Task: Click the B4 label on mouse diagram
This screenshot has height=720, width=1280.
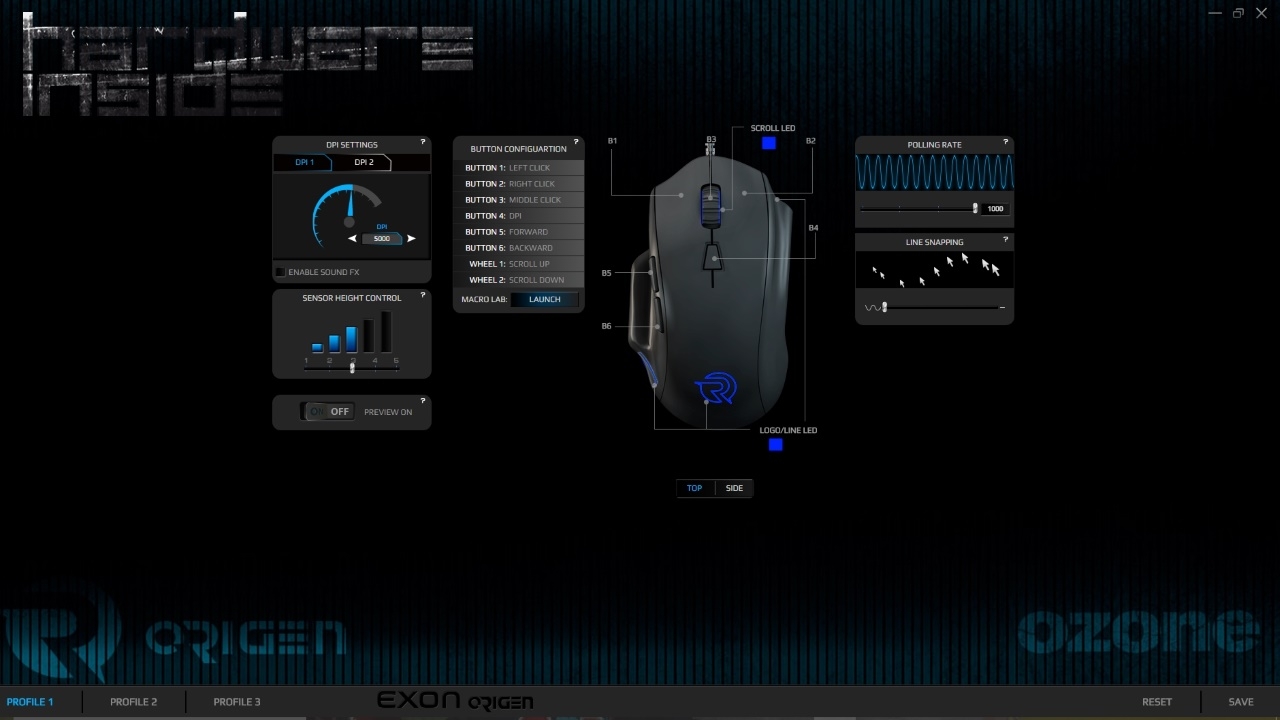Action: [813, 228]
